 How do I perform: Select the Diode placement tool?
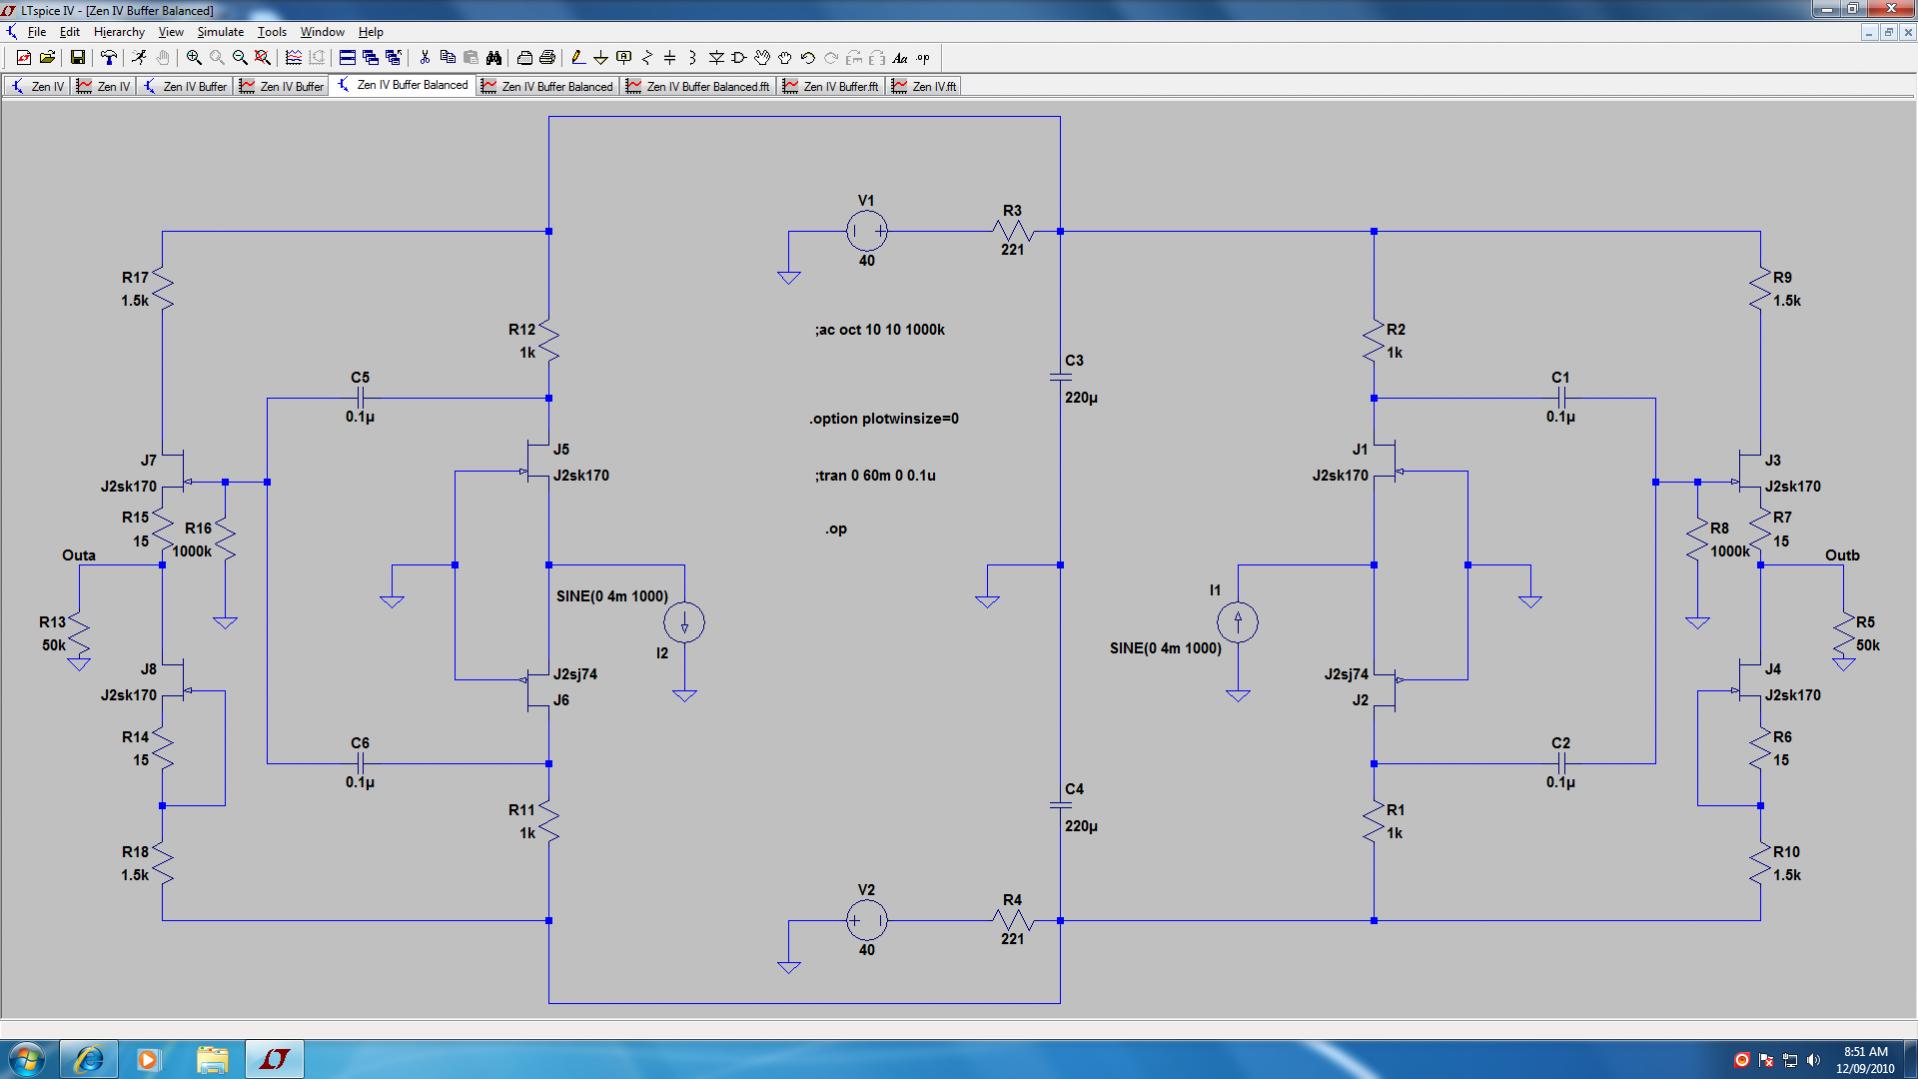pos(716,58)
